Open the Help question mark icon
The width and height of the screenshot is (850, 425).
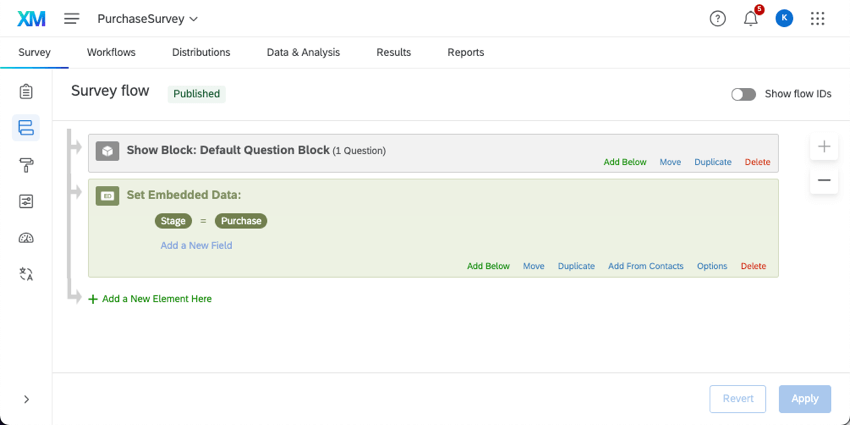pyautogui.click(x=717, y=18)
